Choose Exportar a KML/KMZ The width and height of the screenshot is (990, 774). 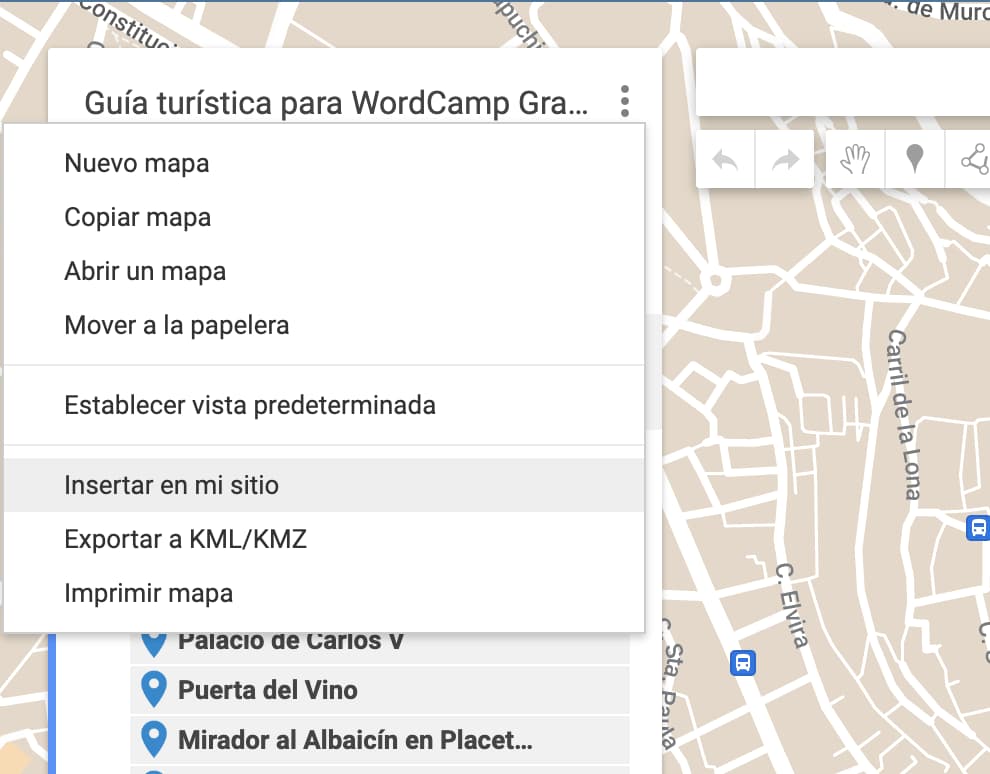coord(185,539)
